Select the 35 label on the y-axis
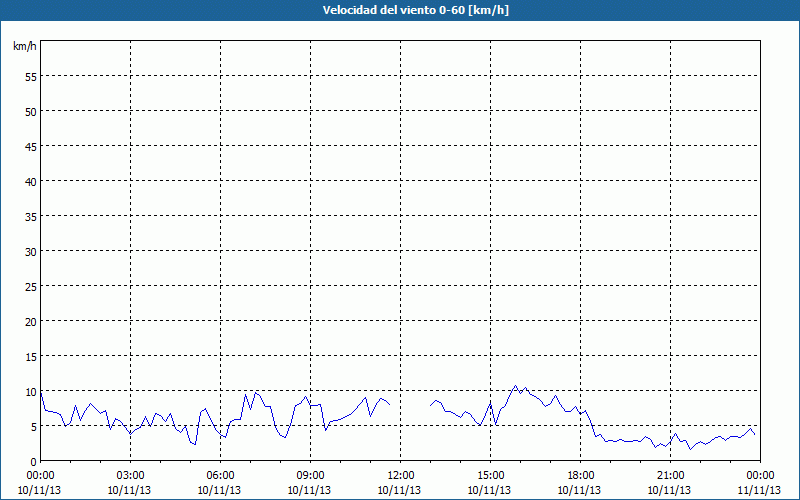Image resolution: width=800 pixels, height=500 pixels. (x=31, y=216)
